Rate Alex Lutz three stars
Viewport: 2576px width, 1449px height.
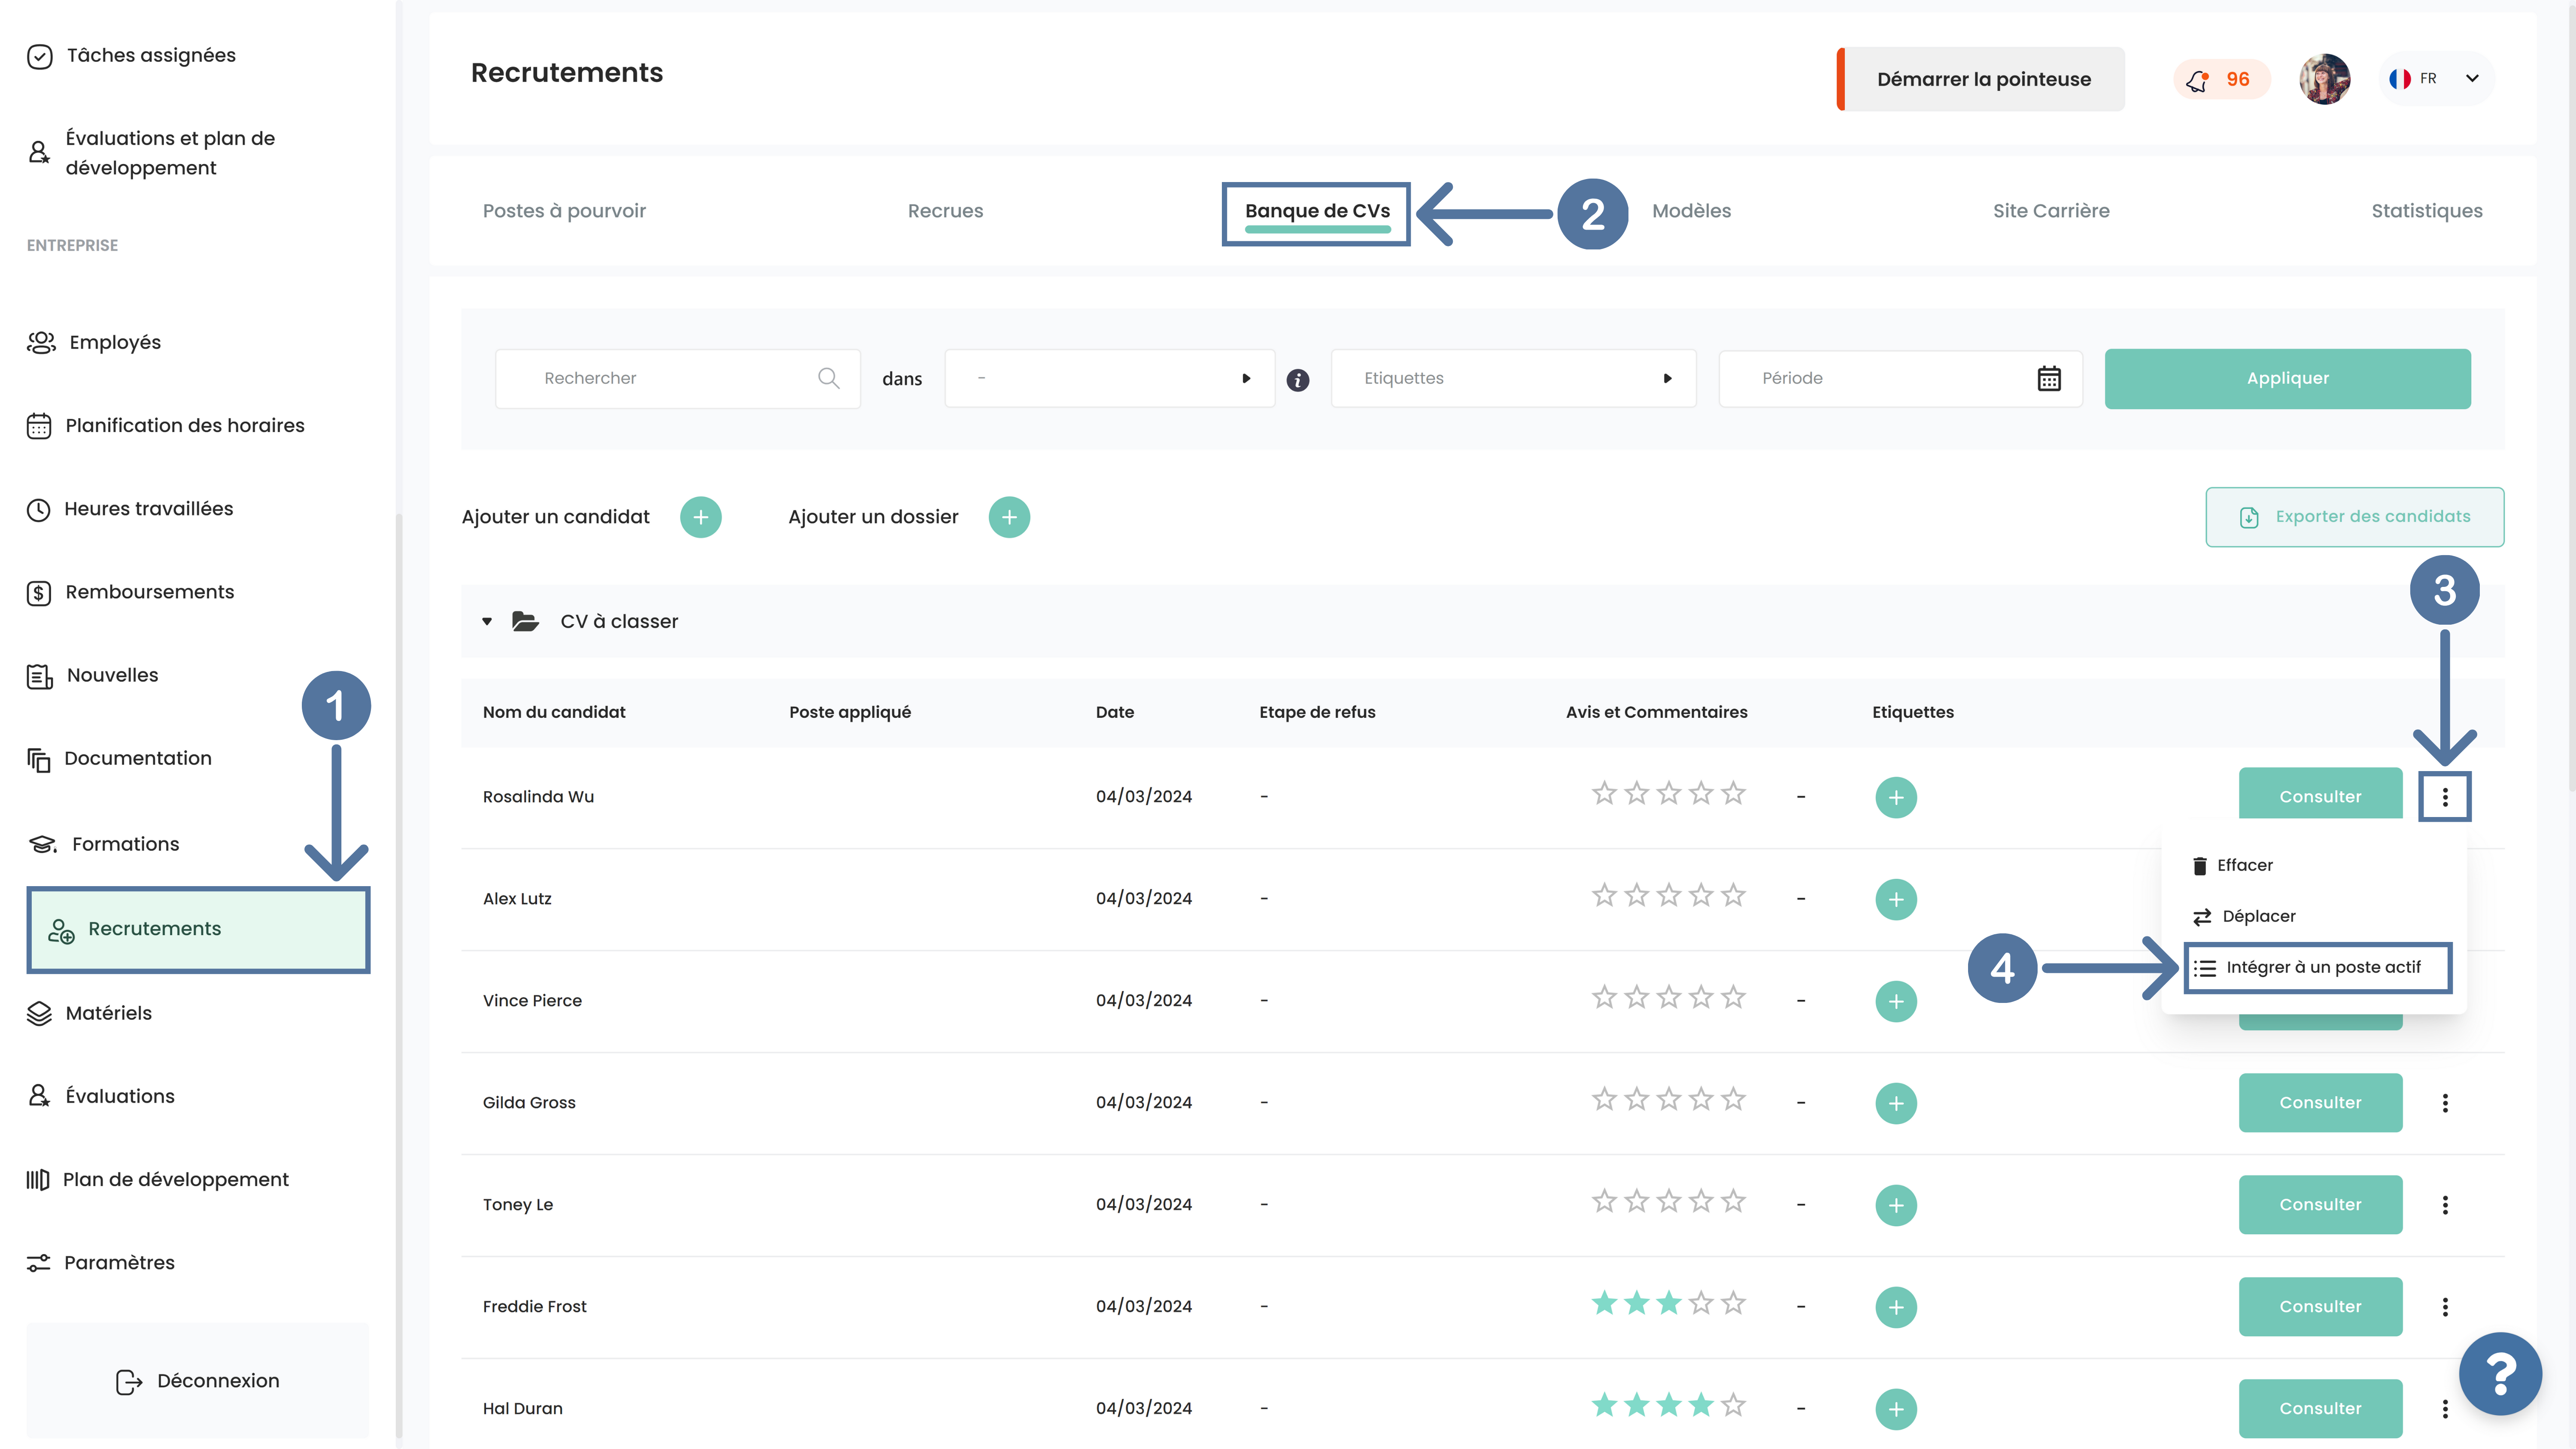(1669, 896)
